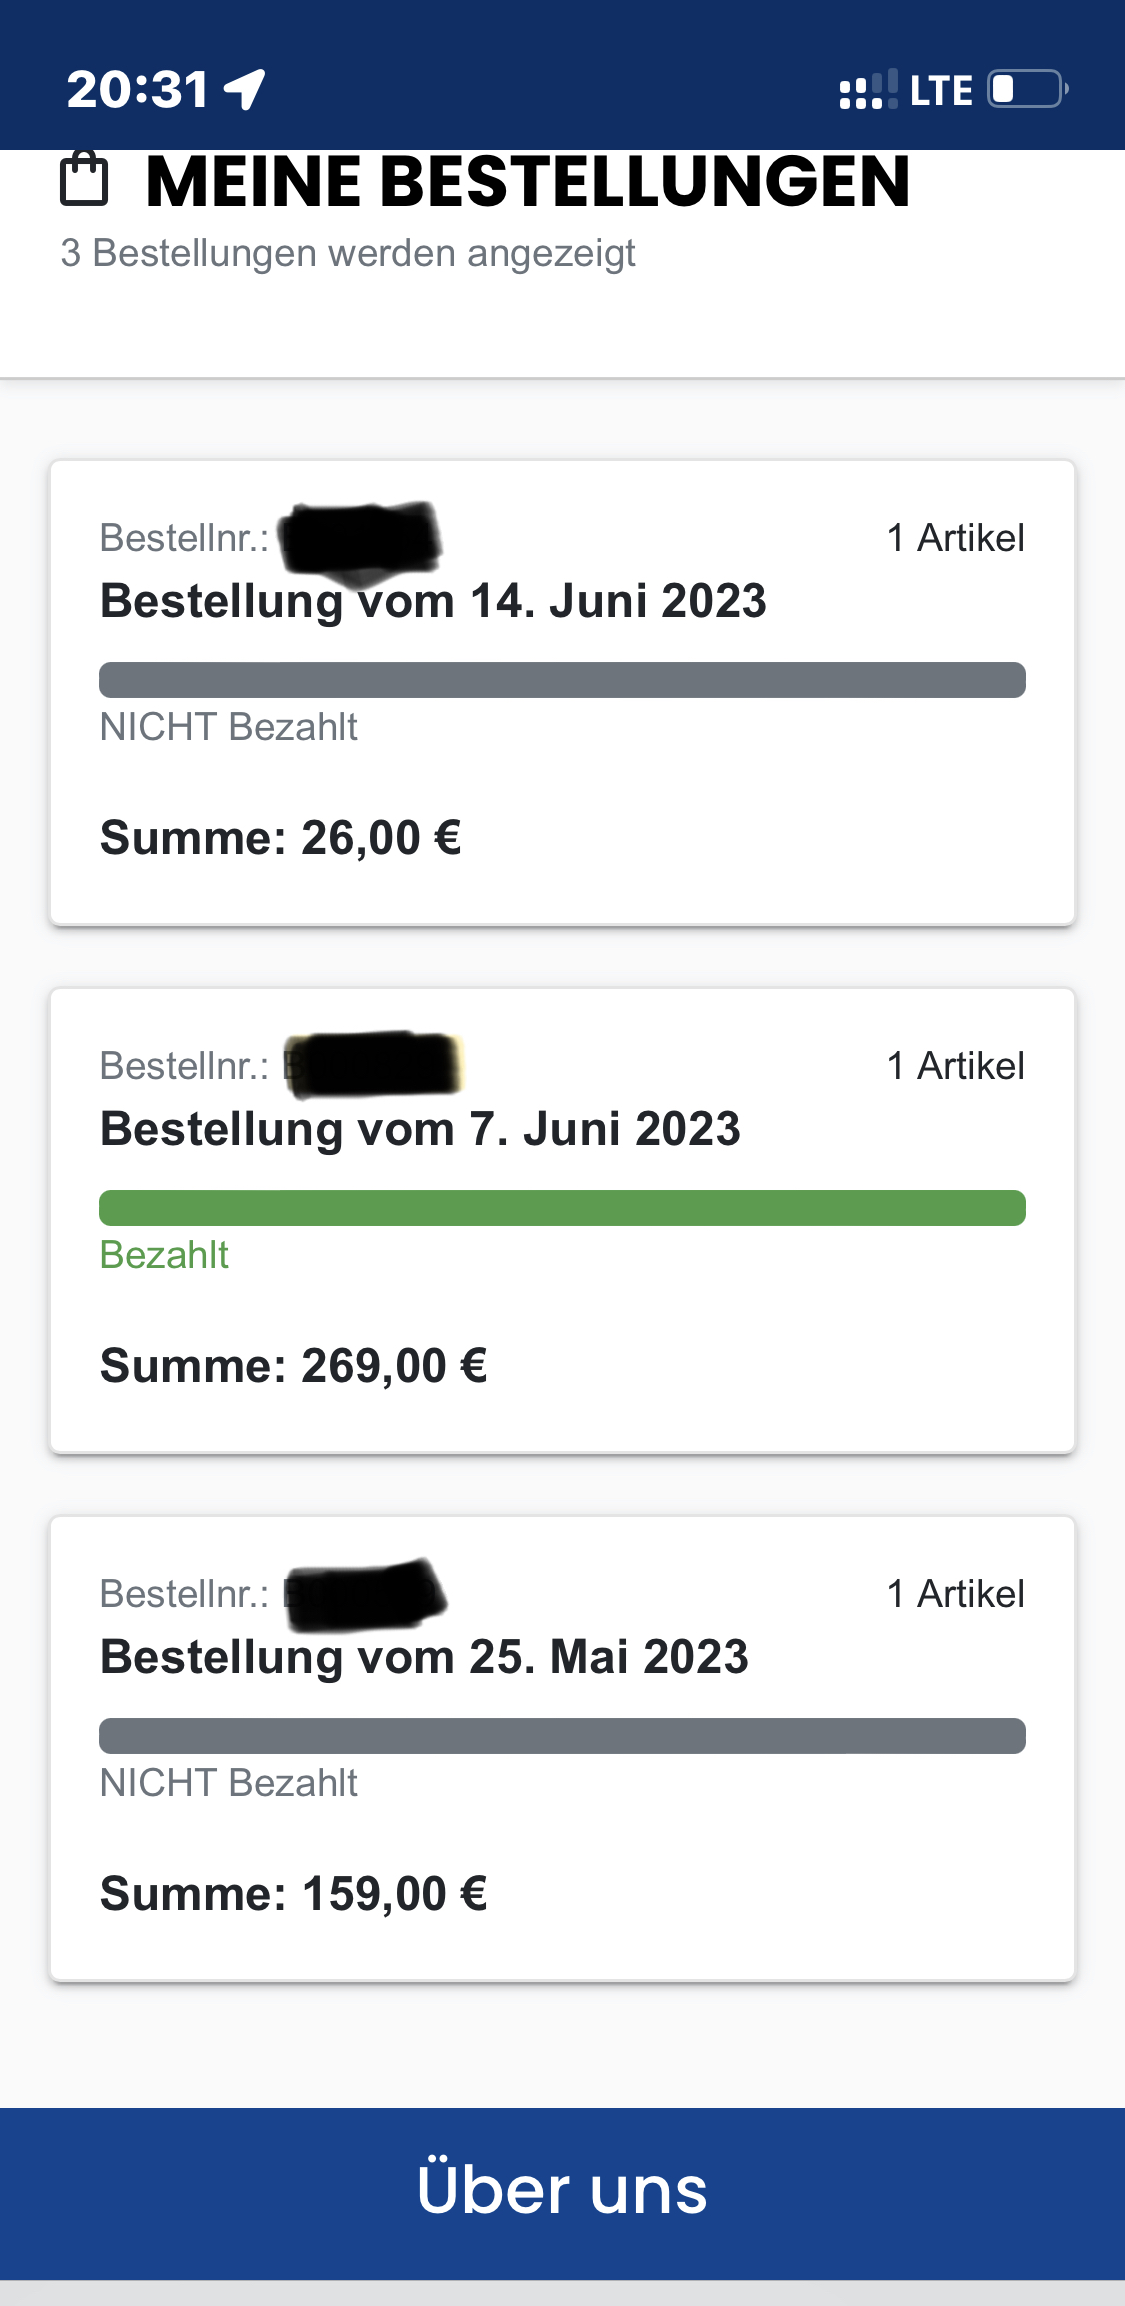Open the Über uns footer section

(562, 2191)
